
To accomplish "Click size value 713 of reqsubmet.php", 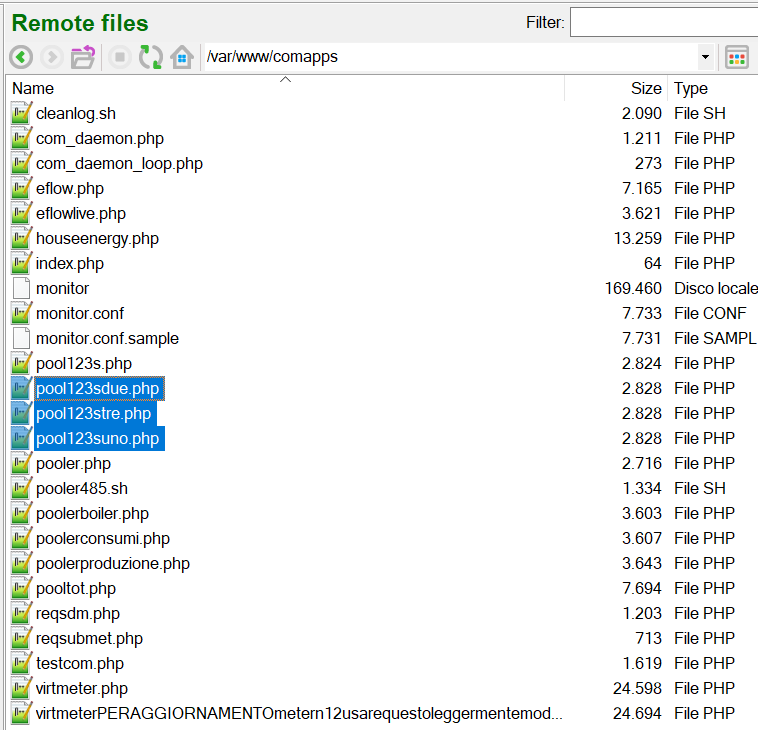I will pos(648,638).
